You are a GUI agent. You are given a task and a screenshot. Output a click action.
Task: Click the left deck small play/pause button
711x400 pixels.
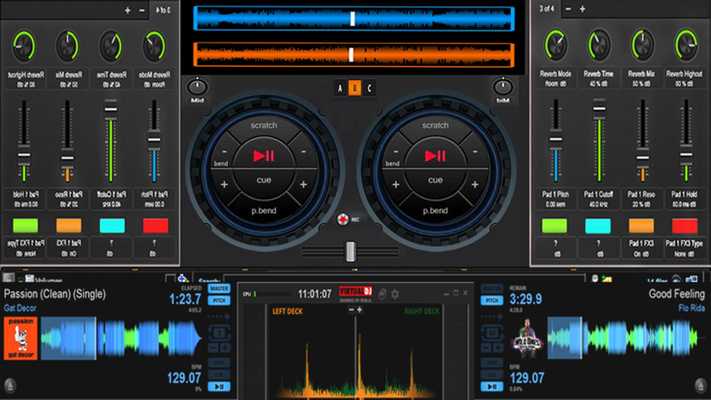point(219,387)
